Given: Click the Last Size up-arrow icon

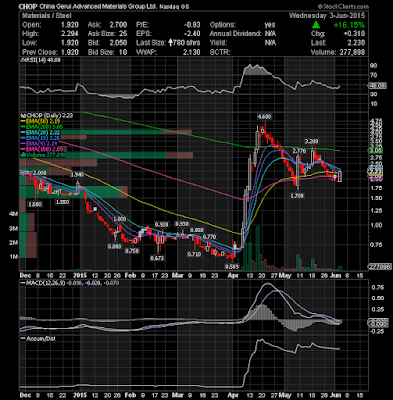Looking at the screenshot, I should pos(171,43).
